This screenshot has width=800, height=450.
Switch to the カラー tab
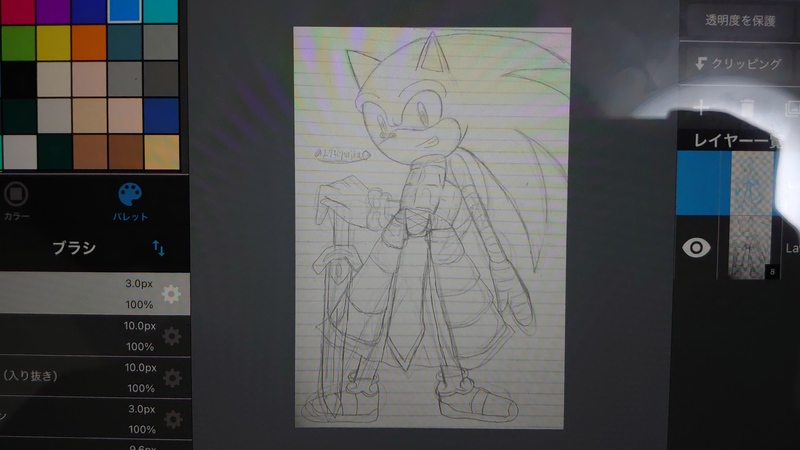pos(16,202)
